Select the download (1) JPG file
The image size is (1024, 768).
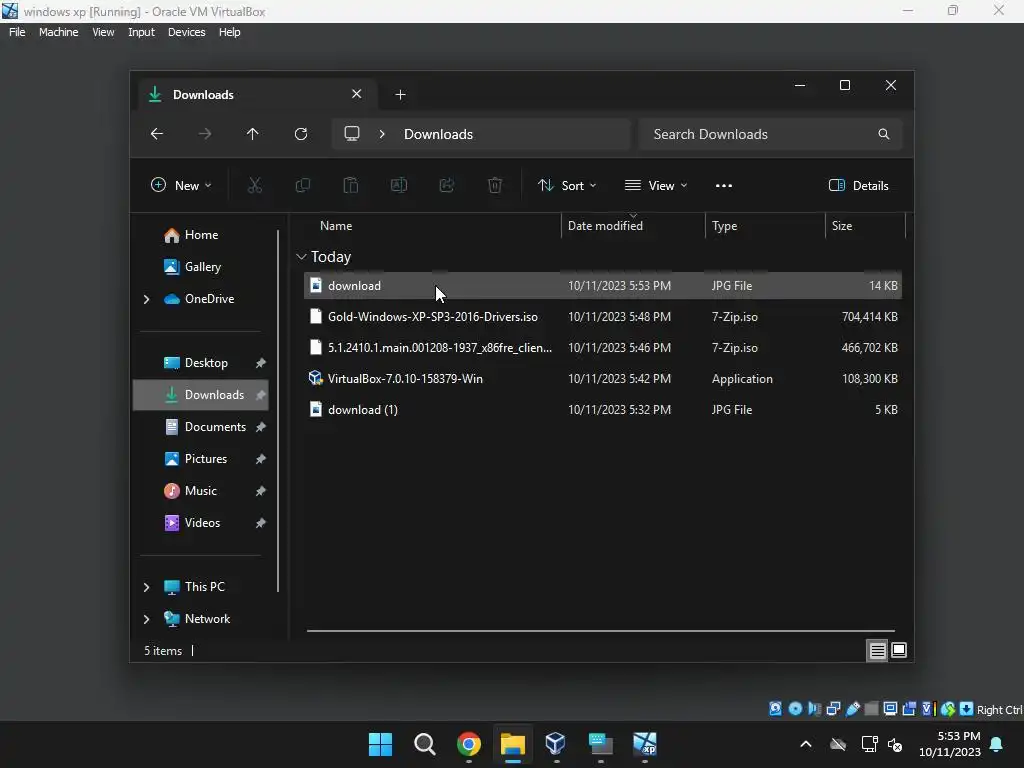click(x=603, y=409)
